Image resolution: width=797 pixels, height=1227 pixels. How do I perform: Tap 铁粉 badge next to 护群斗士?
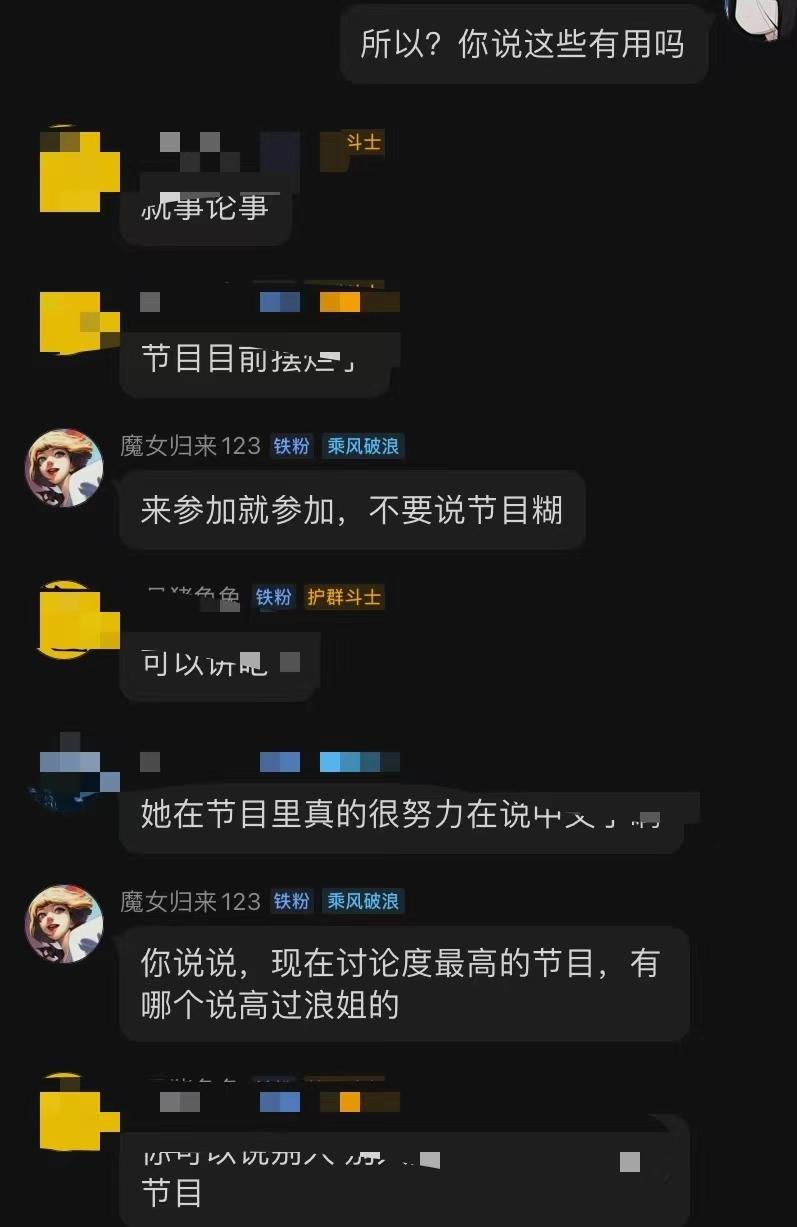pyautogui.click(x=274, y=597)
